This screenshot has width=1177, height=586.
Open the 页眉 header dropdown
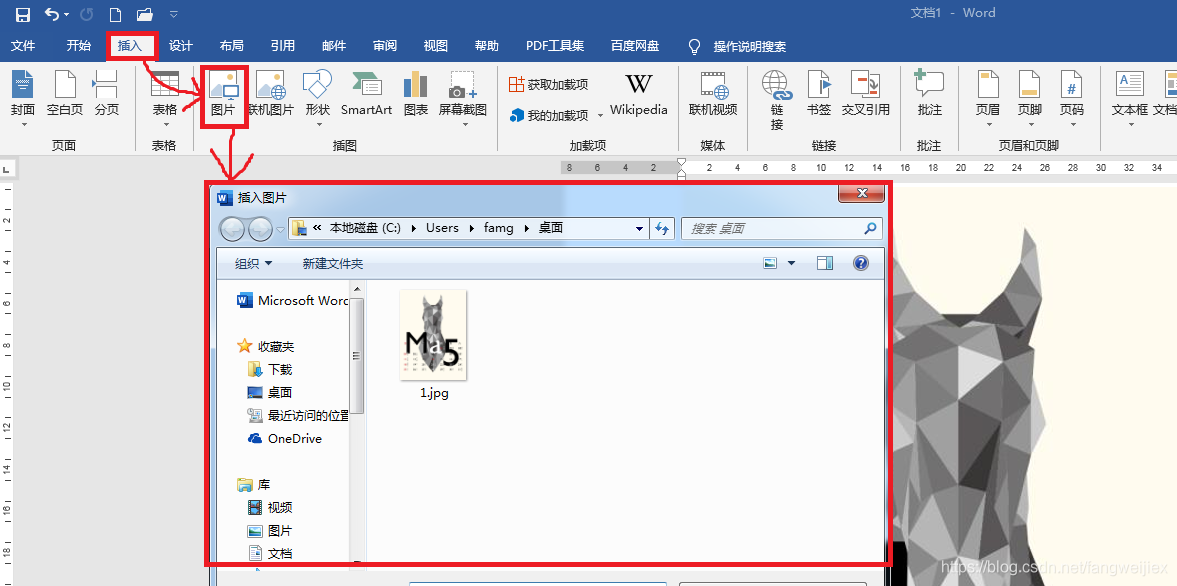(988, 98)
